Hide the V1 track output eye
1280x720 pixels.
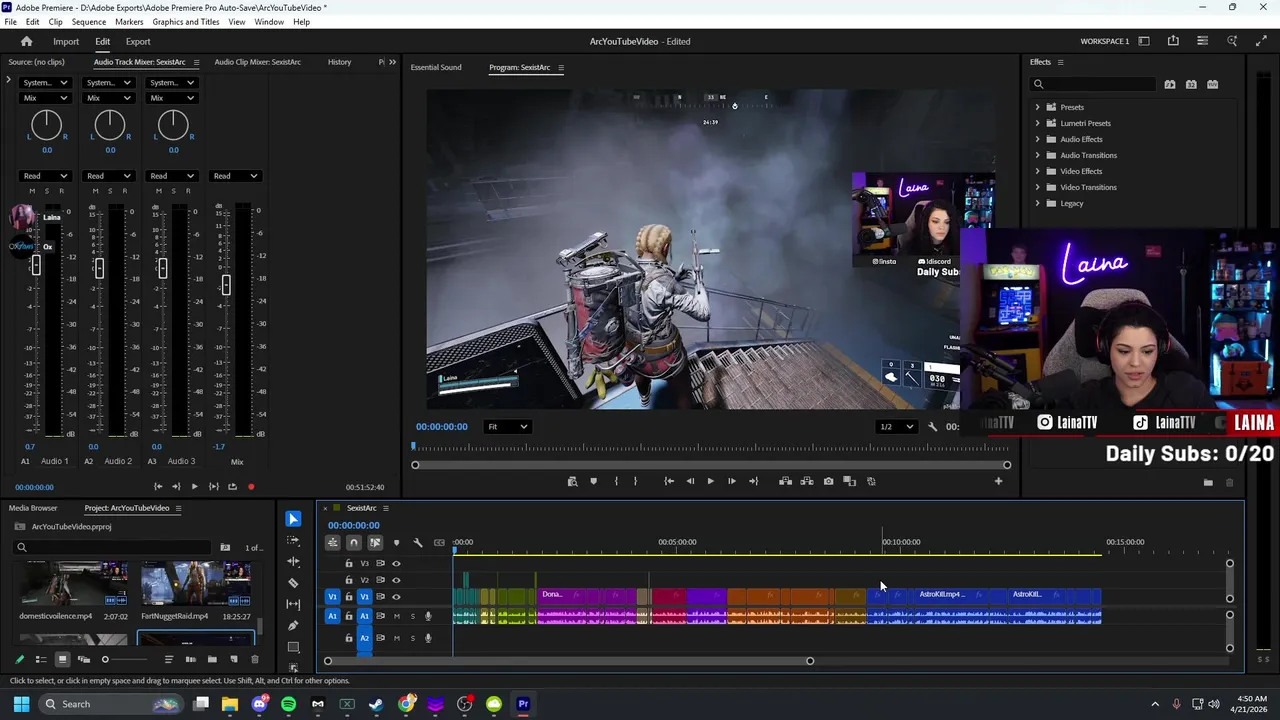(x=396, y=597)
